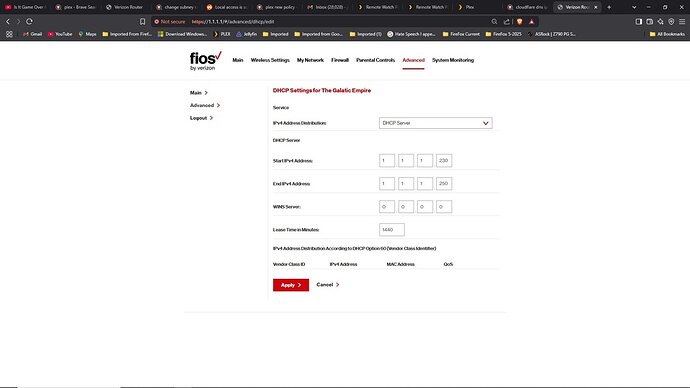Viewport: 690px width, 388px height.
Task: Switch to the Is It Game Over tab
Action: pyautogui.click(x=26, y=7)
